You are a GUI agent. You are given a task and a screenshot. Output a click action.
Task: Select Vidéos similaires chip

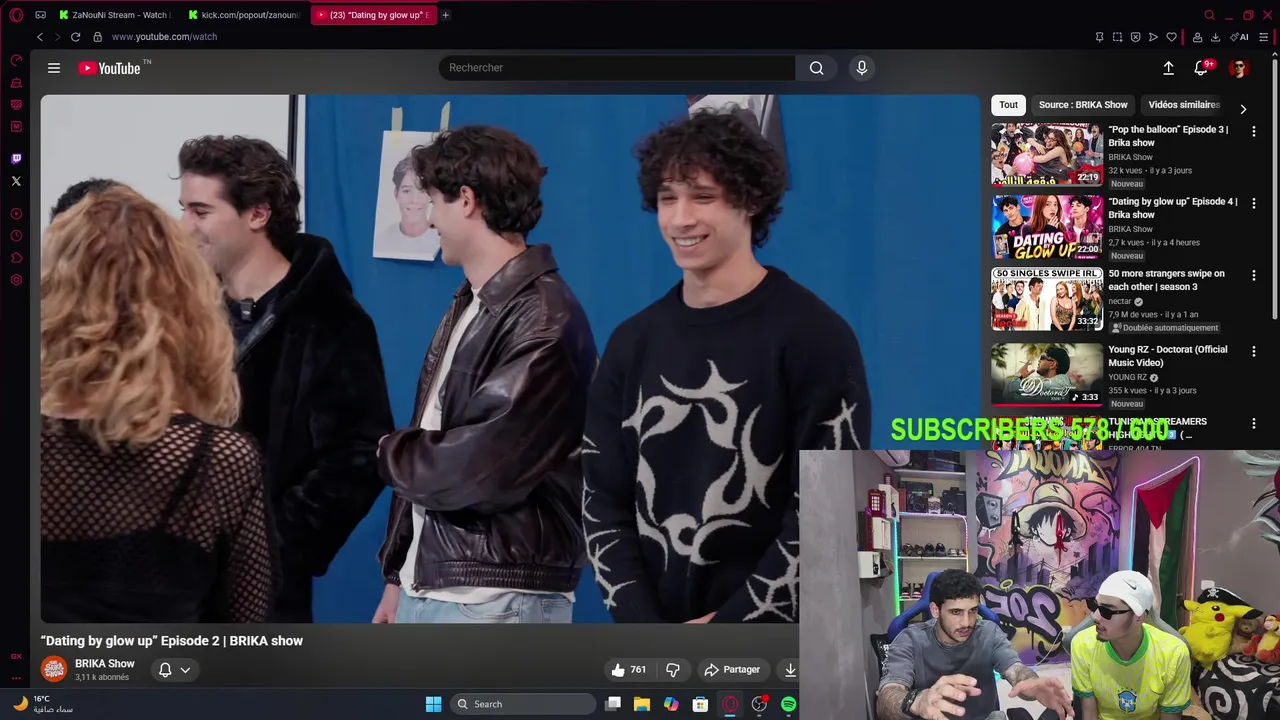(x=1184, y=105)
